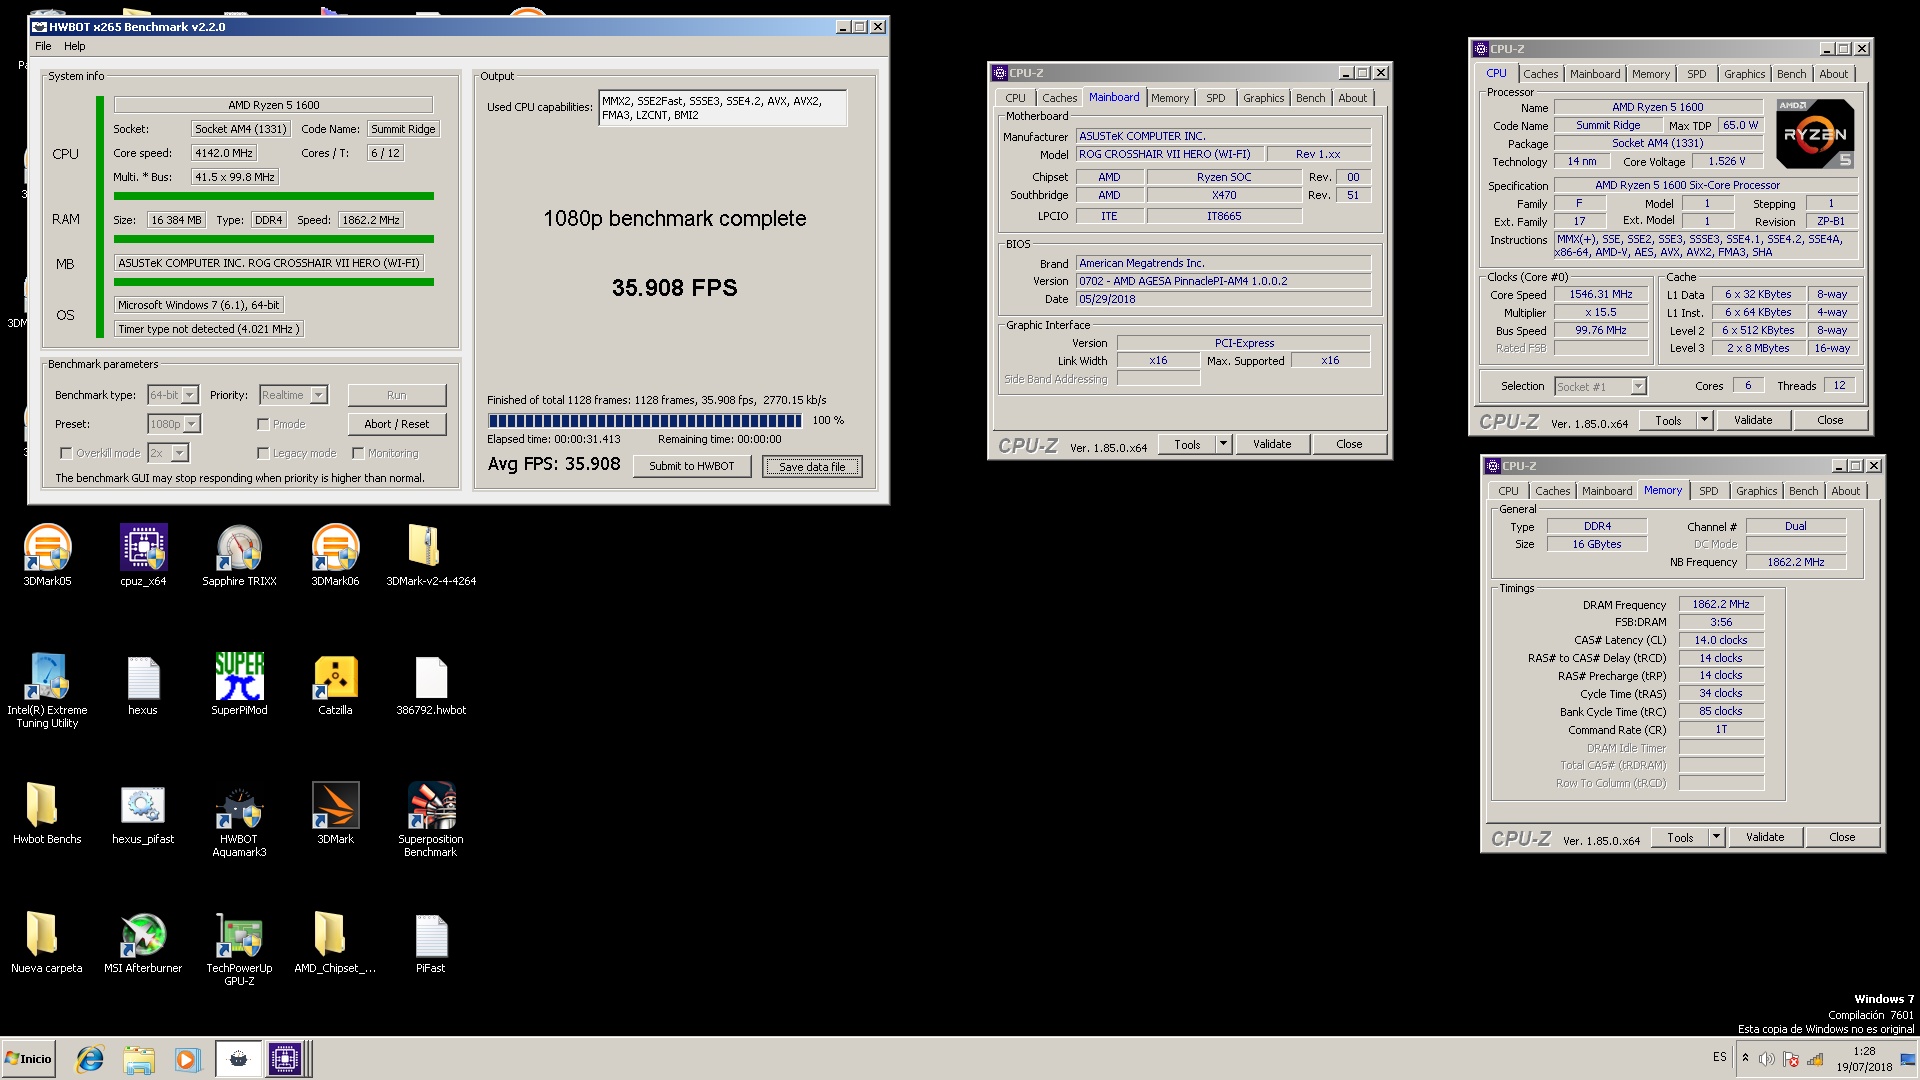This screenshot has height=1080, width=1920.
Task: Enable the Overkill mode checkbox
Action: (x=66, y=453)
